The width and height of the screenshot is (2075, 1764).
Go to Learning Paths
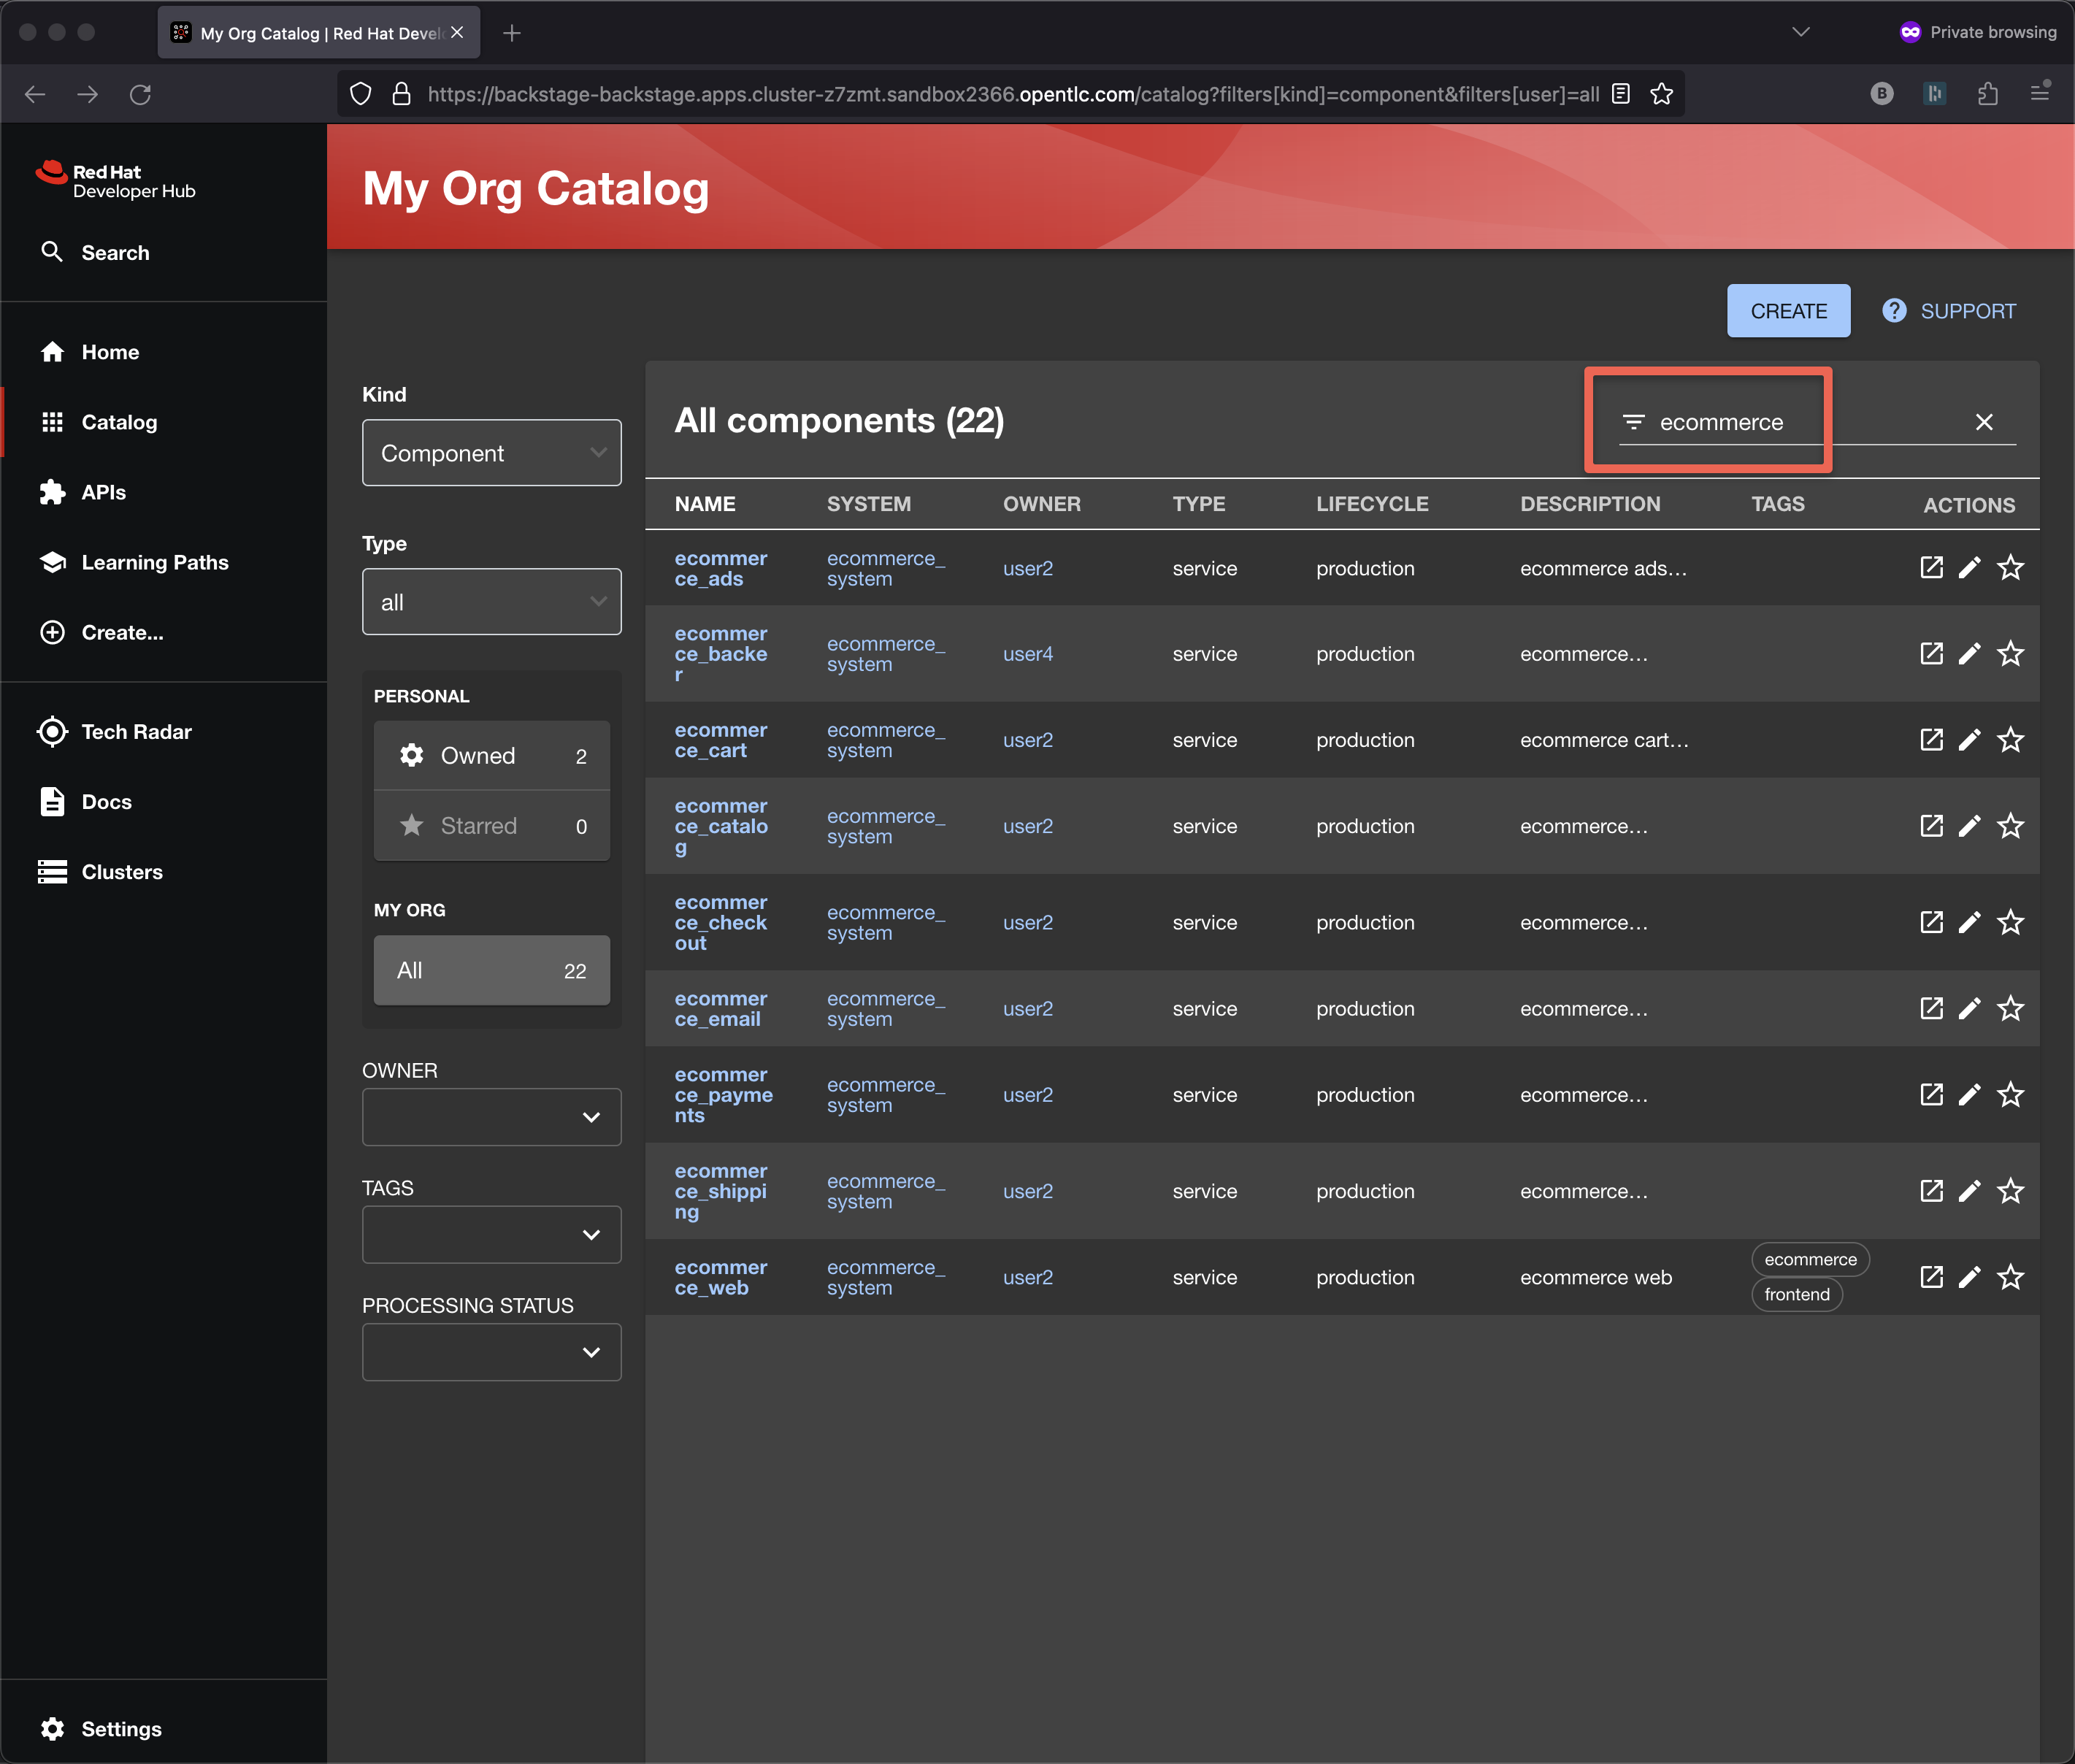pos(154,562)
